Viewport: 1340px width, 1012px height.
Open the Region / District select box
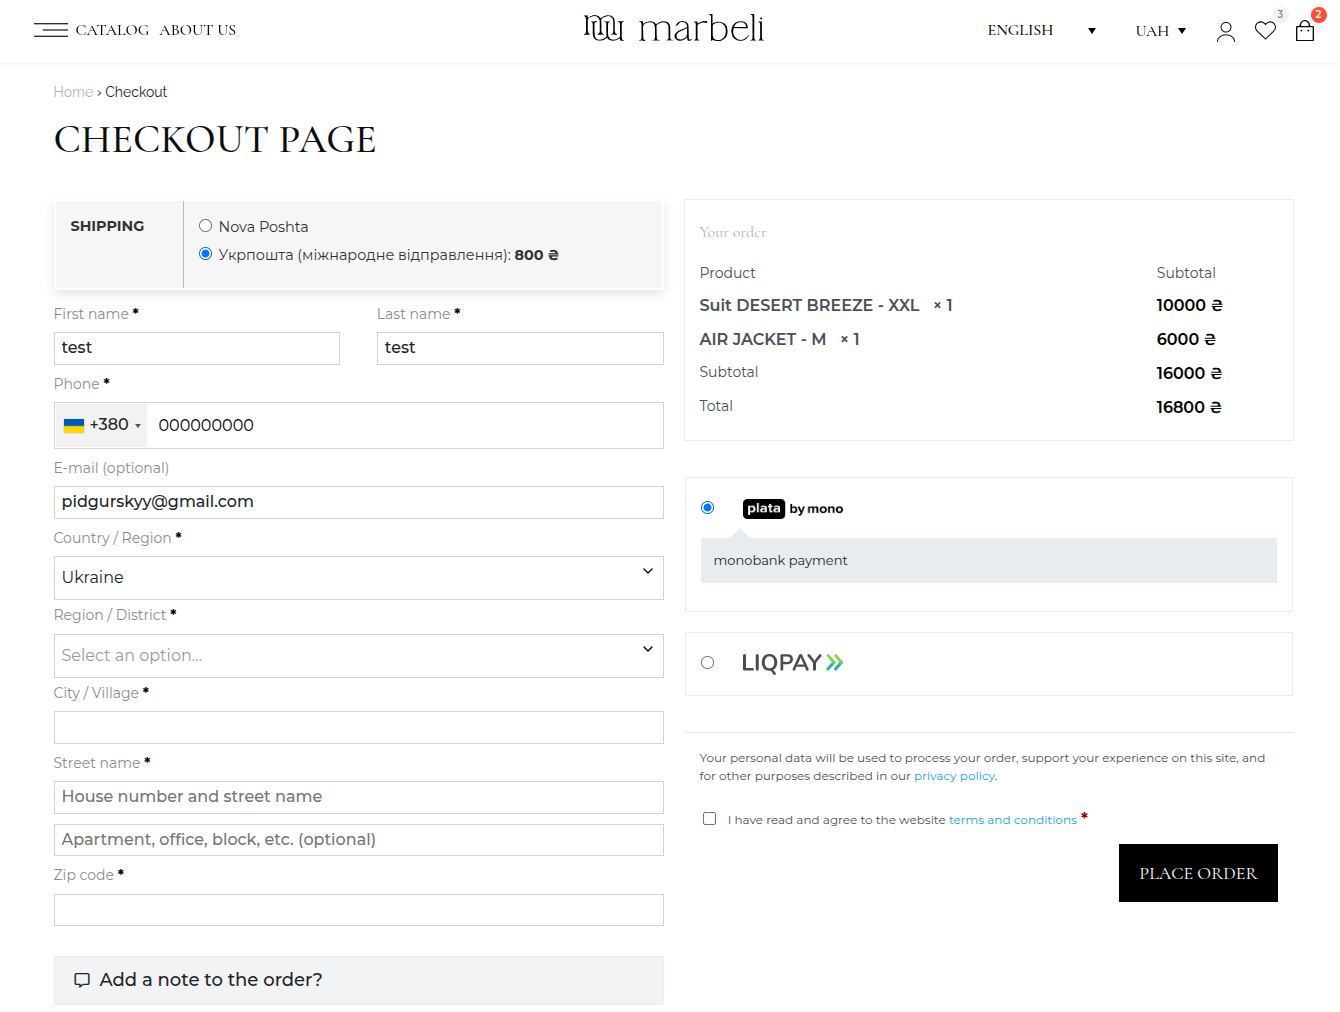click(x=358, y=656)
